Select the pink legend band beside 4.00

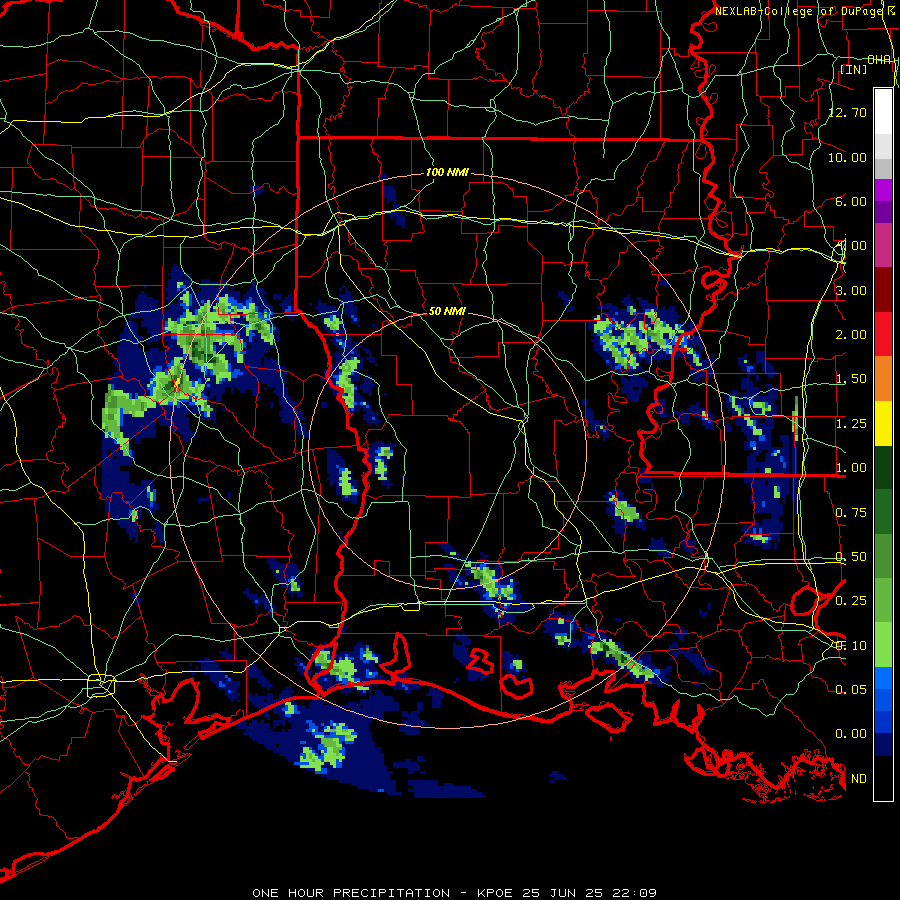[x=883, y=245]
